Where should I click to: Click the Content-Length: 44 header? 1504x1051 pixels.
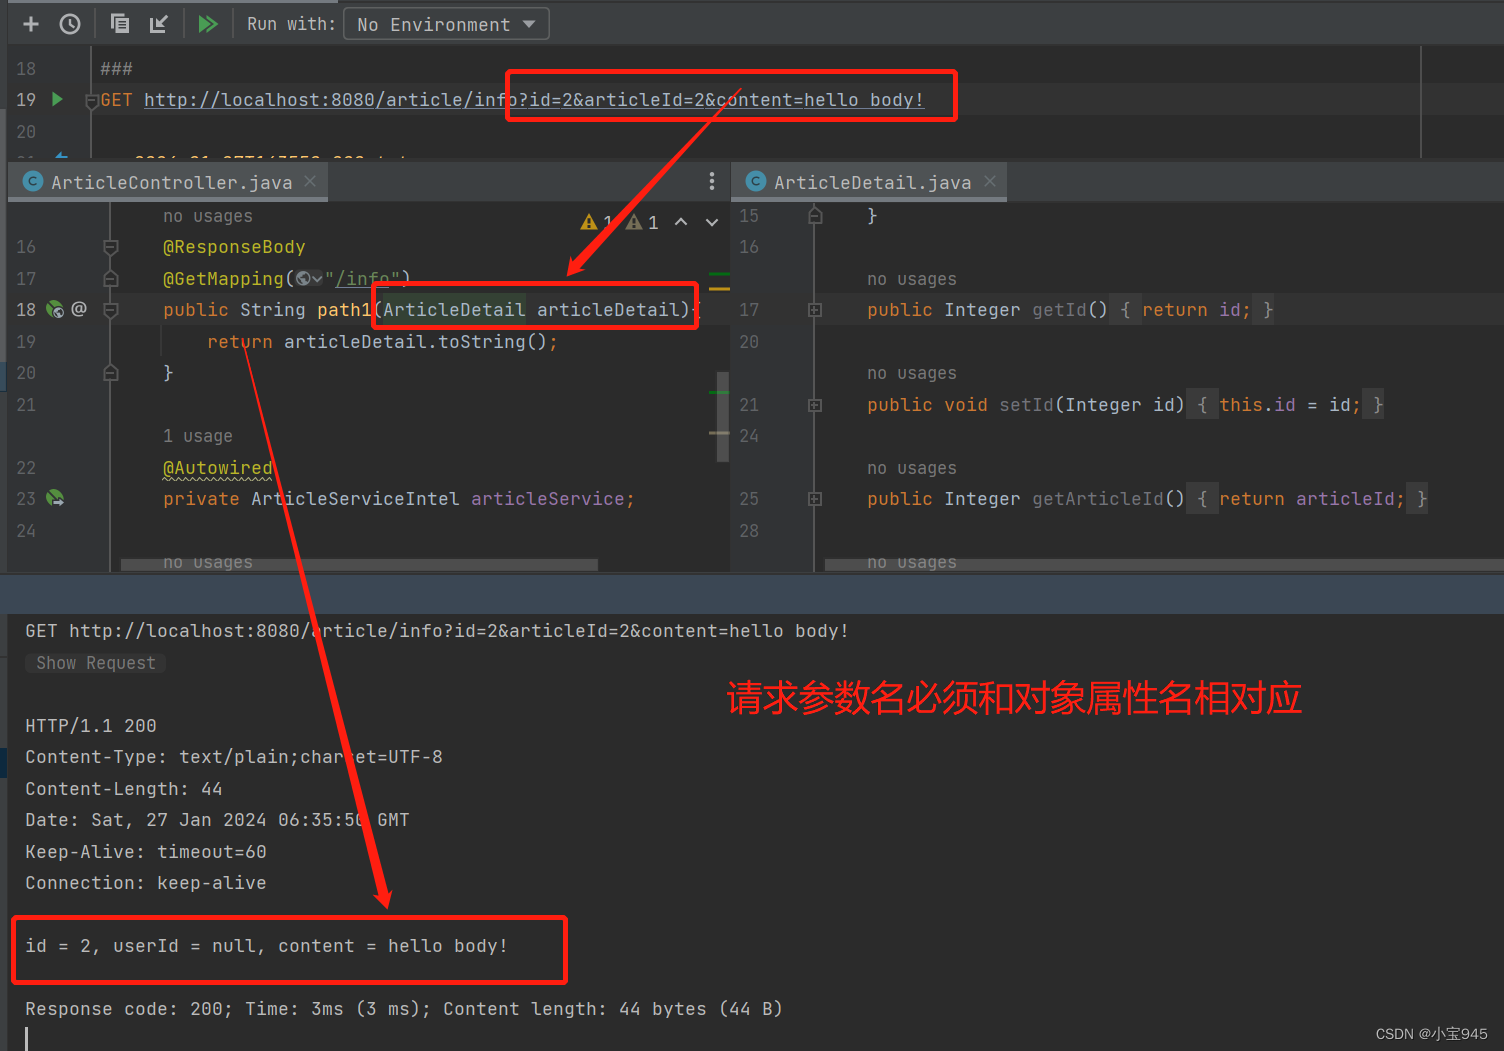tap(124, 789)
